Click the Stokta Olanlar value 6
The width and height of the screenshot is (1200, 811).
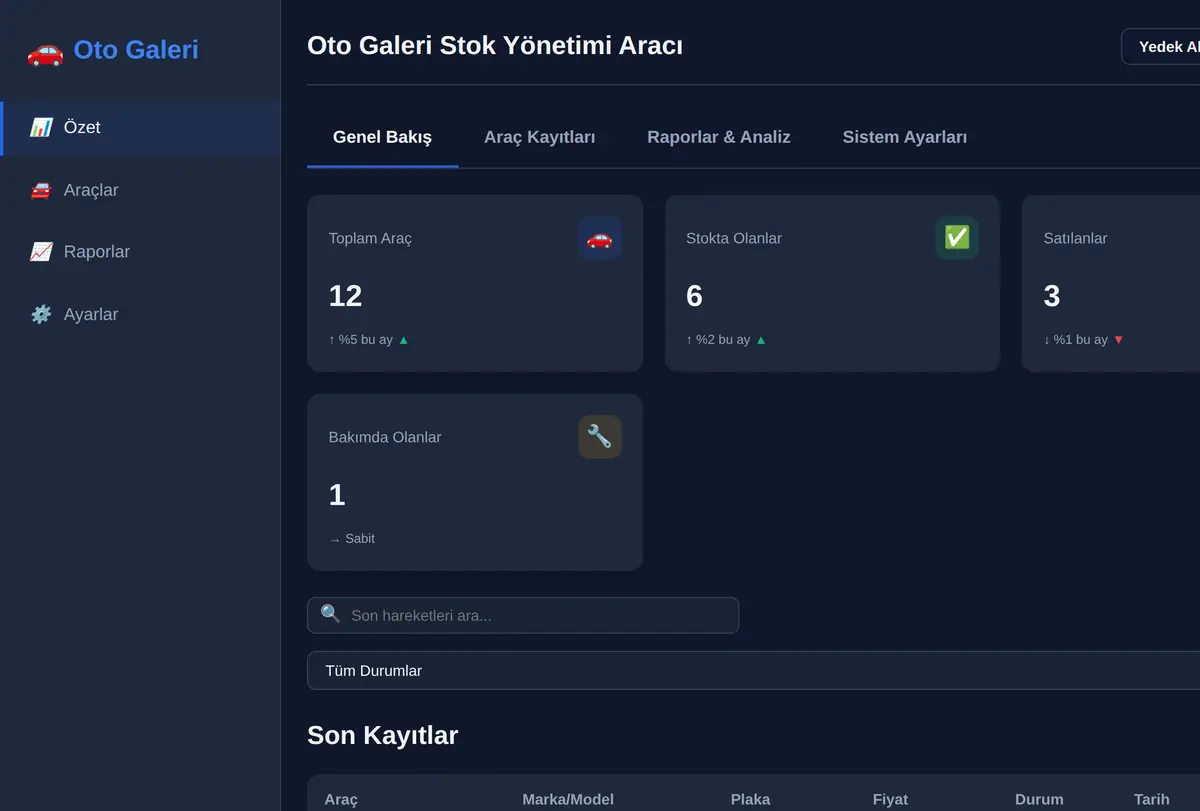694,296
